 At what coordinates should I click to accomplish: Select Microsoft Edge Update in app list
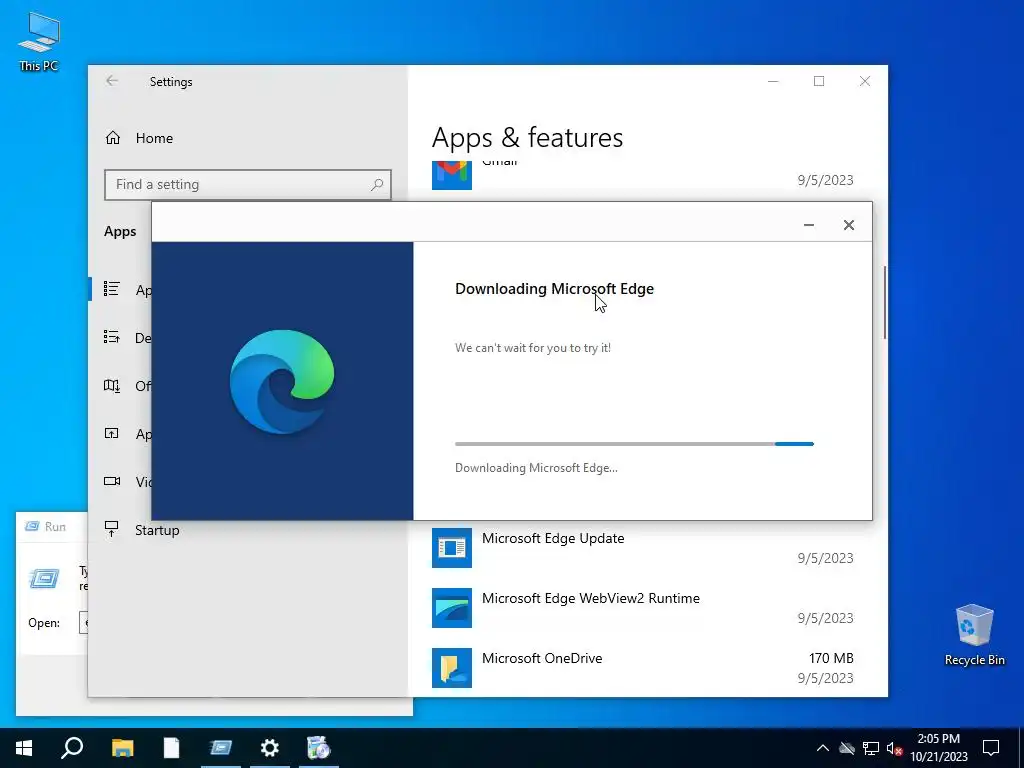(x=643, y=548)
